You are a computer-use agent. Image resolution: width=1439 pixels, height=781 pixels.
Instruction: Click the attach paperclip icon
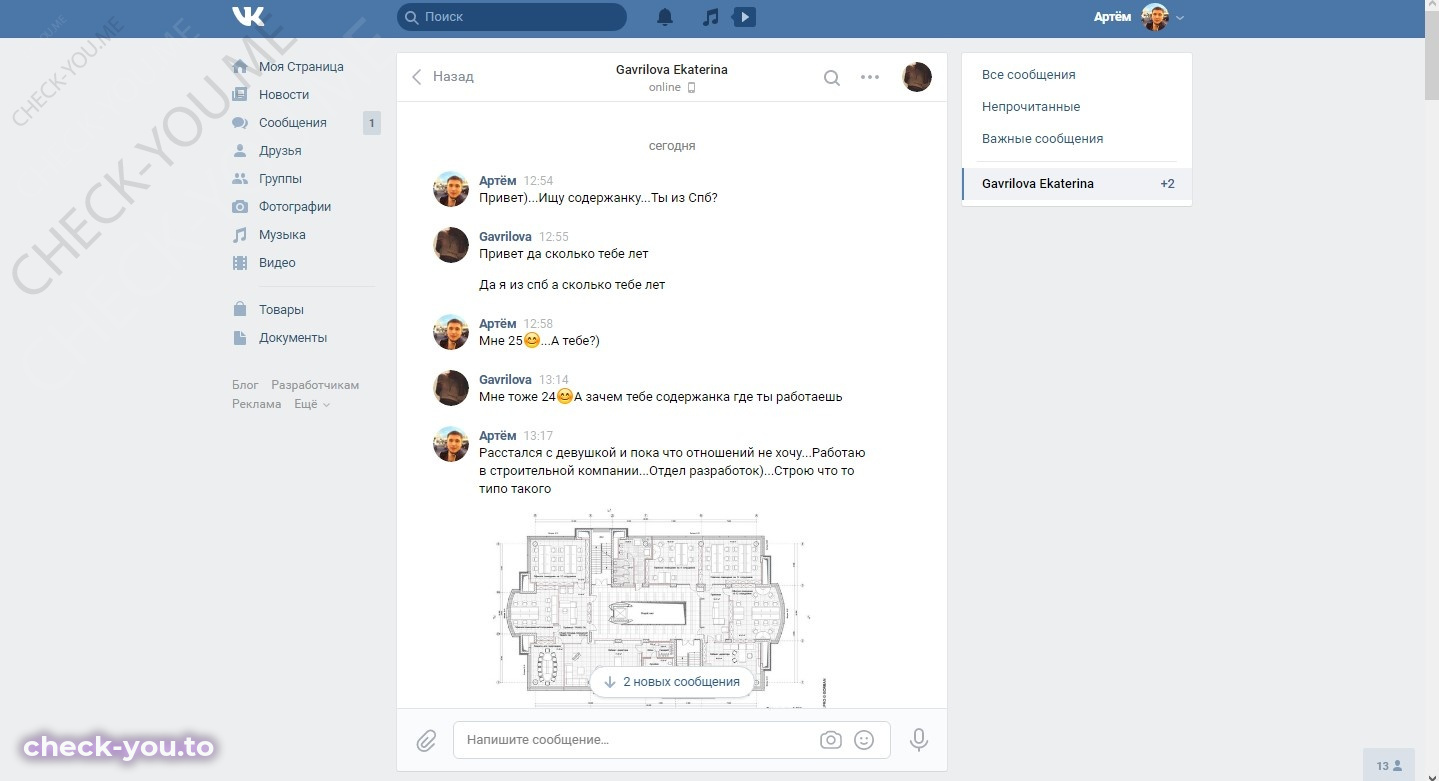click(426, 740)
